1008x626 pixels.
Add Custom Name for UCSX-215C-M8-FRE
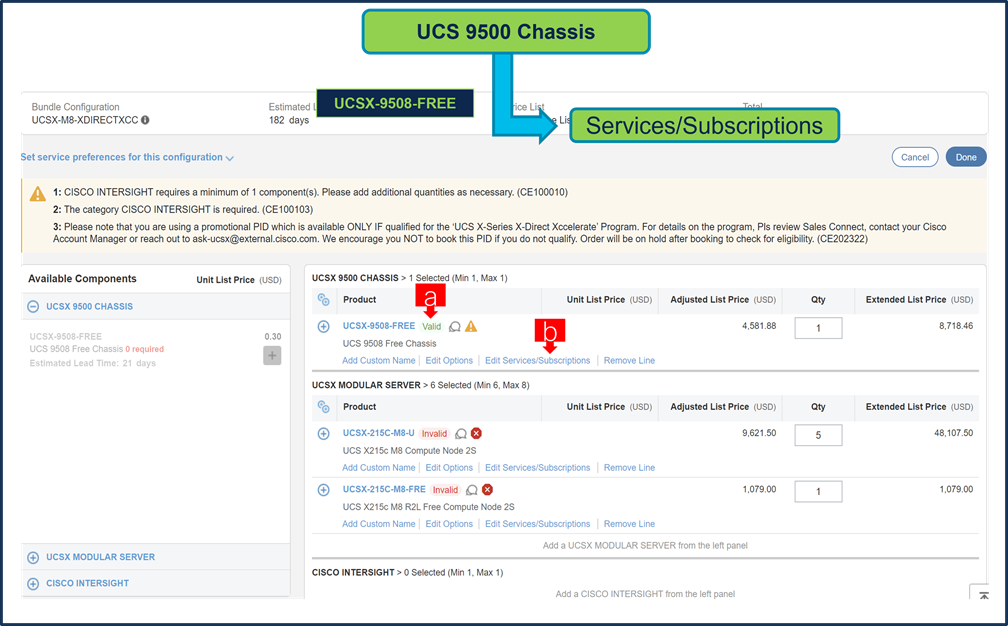point(379,524)
